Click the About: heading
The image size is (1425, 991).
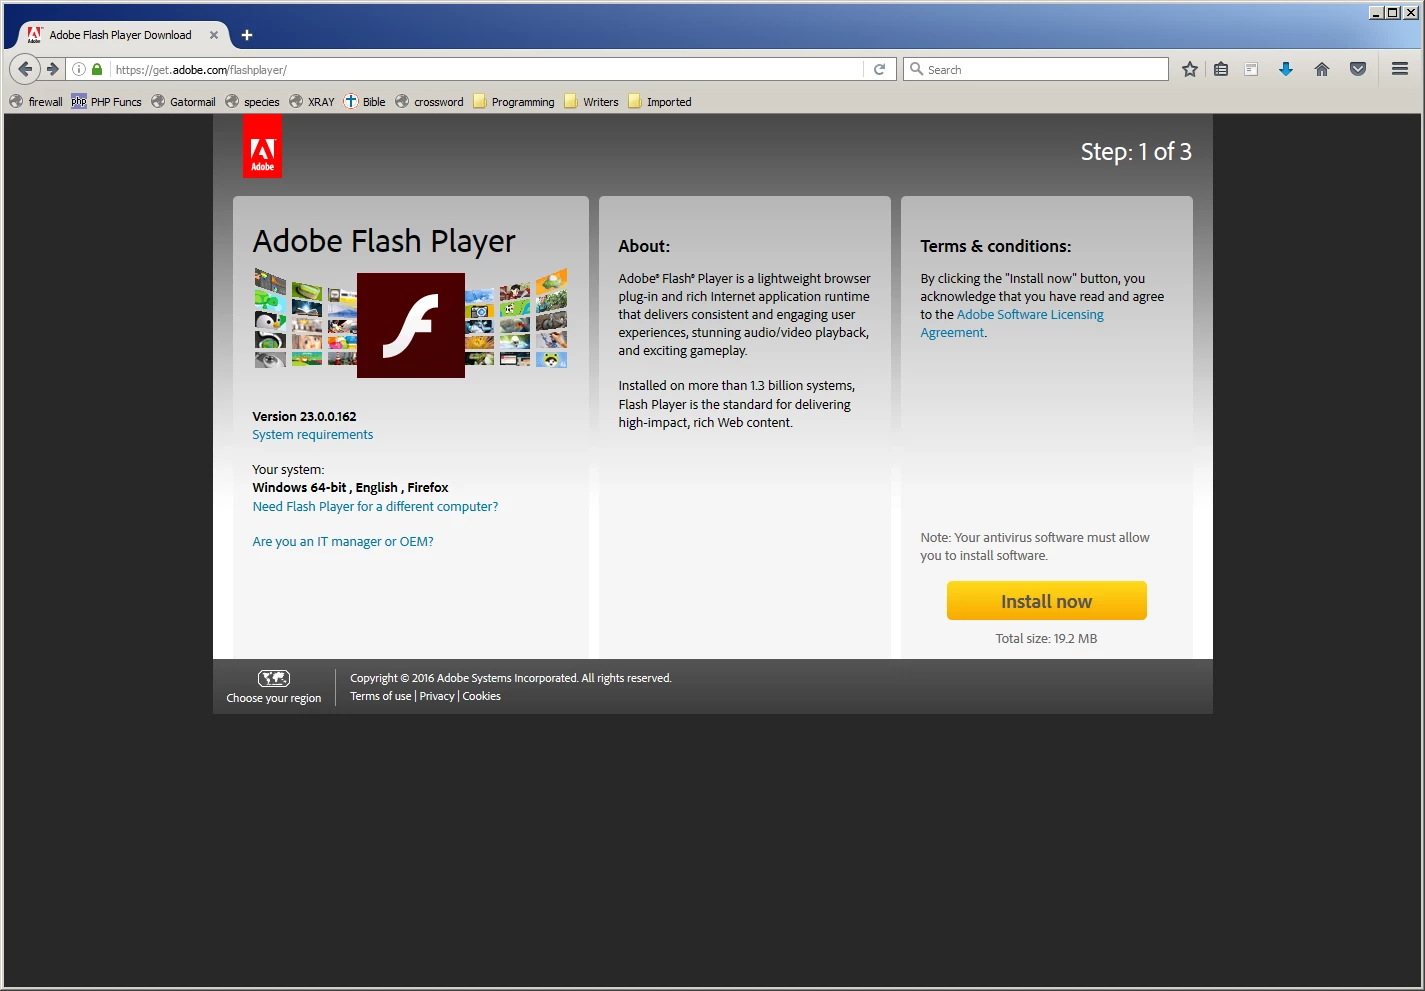[x=644, y=246]
